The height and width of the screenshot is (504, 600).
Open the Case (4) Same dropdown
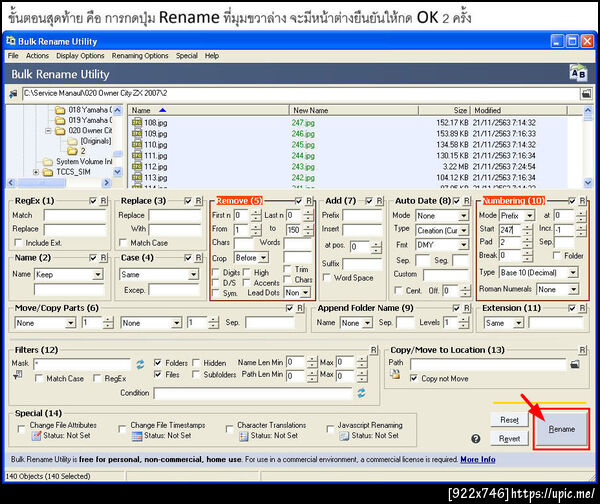pos(193,274)
